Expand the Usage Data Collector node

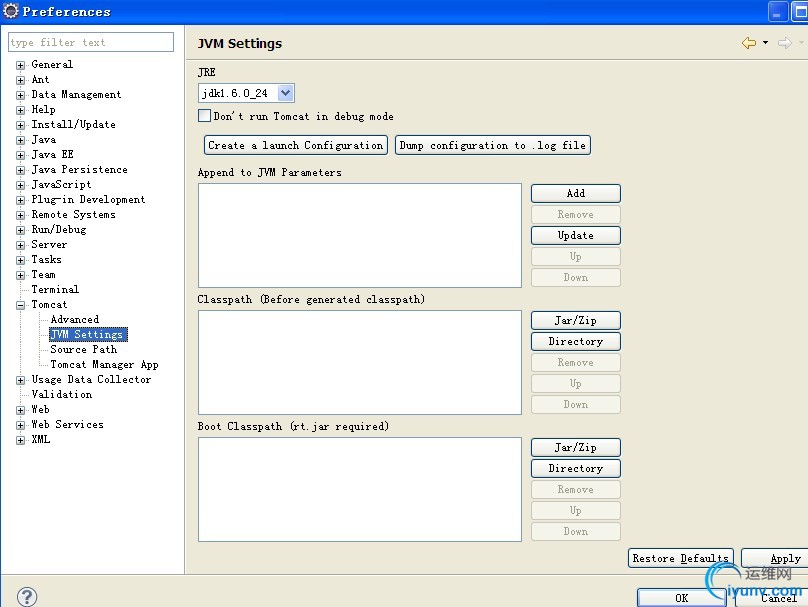click(x=21, y=380)
